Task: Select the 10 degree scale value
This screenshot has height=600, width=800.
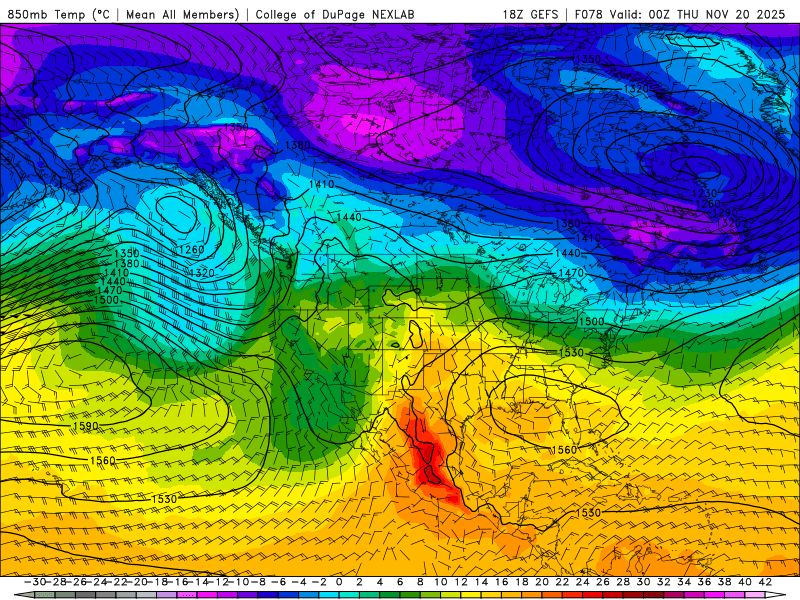Action: 441,582
